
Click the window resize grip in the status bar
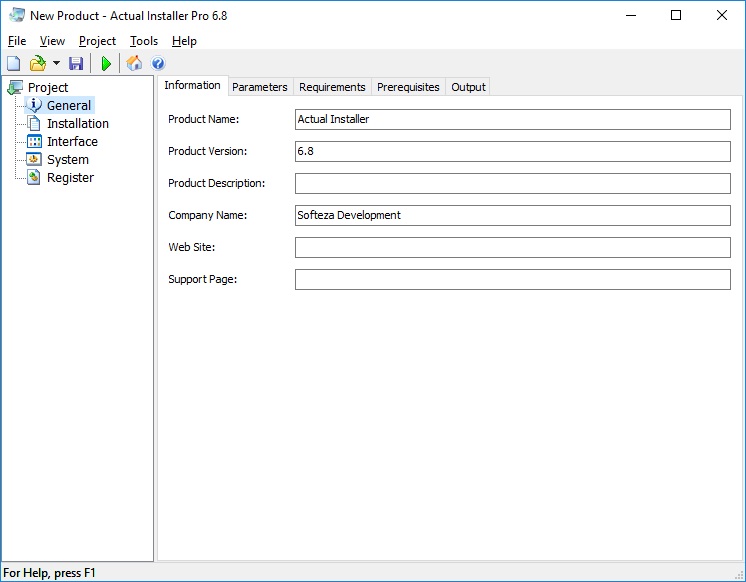pyautogui.click(x=739, y=575)
